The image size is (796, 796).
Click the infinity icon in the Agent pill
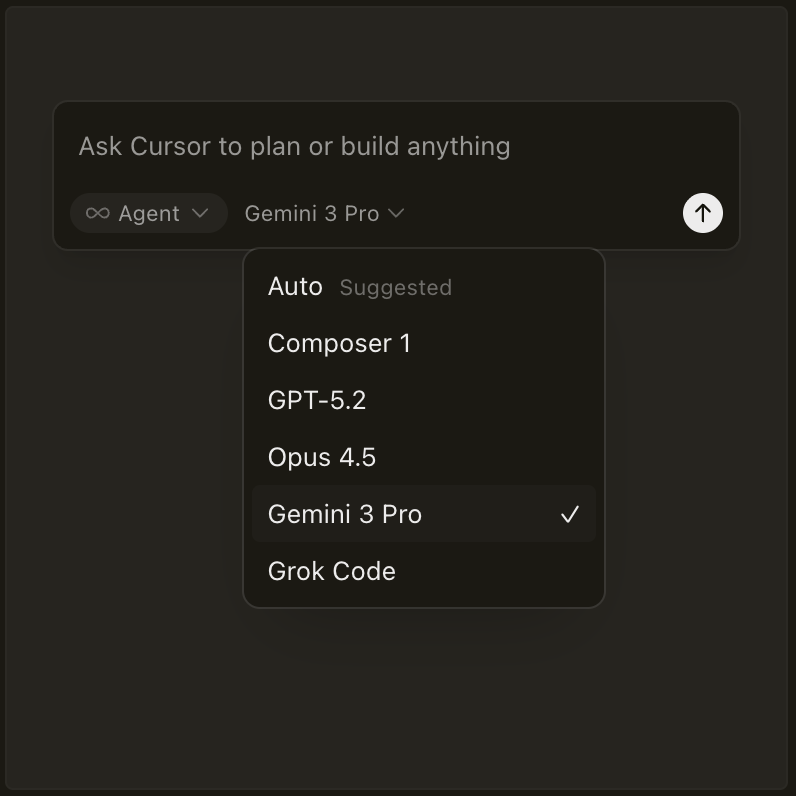pos(98,213)
